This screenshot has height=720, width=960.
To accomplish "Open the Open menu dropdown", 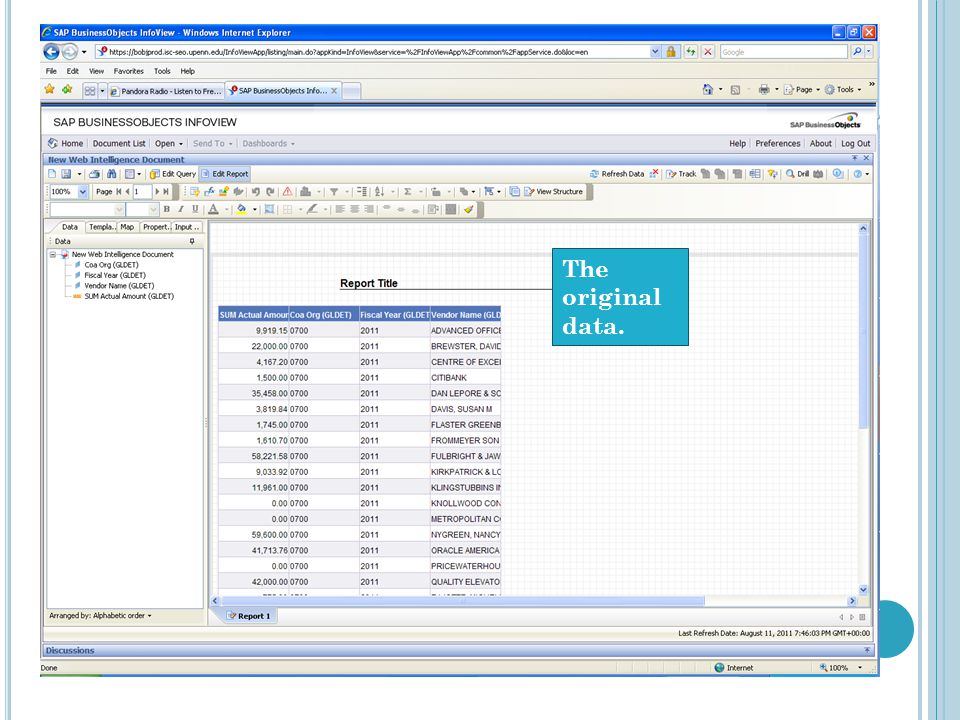I will click(x=168, y=143).
